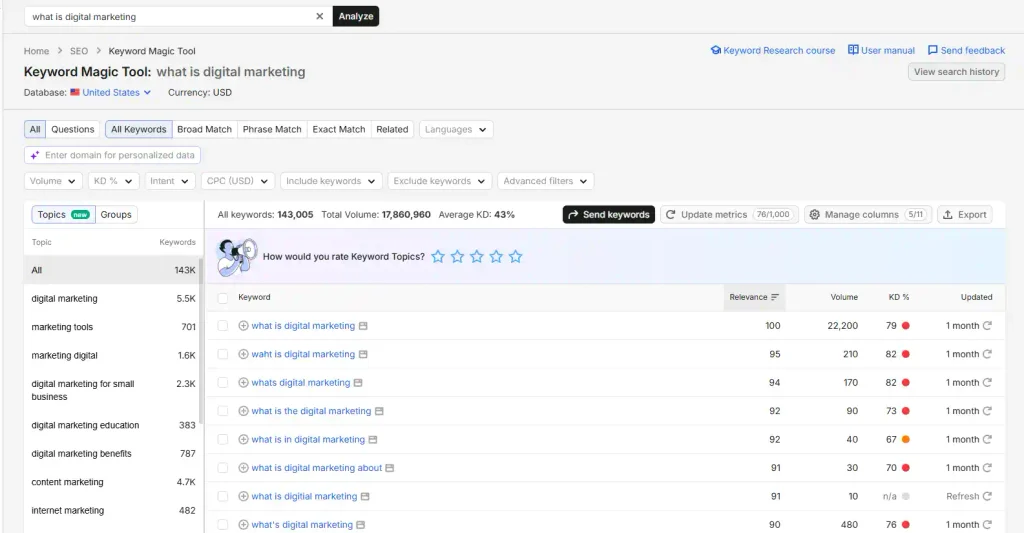Open SERP icon after 'what is digital marketing about'

tap(390, 468)
